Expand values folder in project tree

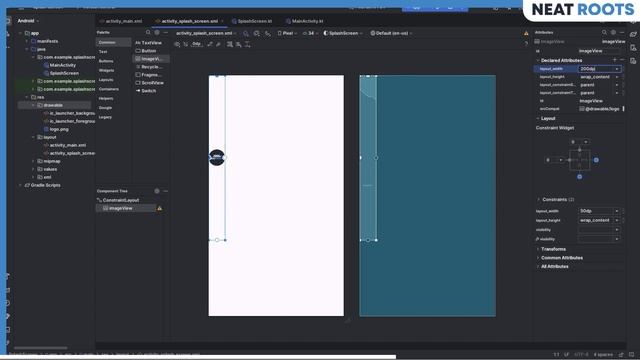click(x=33, y=169)
